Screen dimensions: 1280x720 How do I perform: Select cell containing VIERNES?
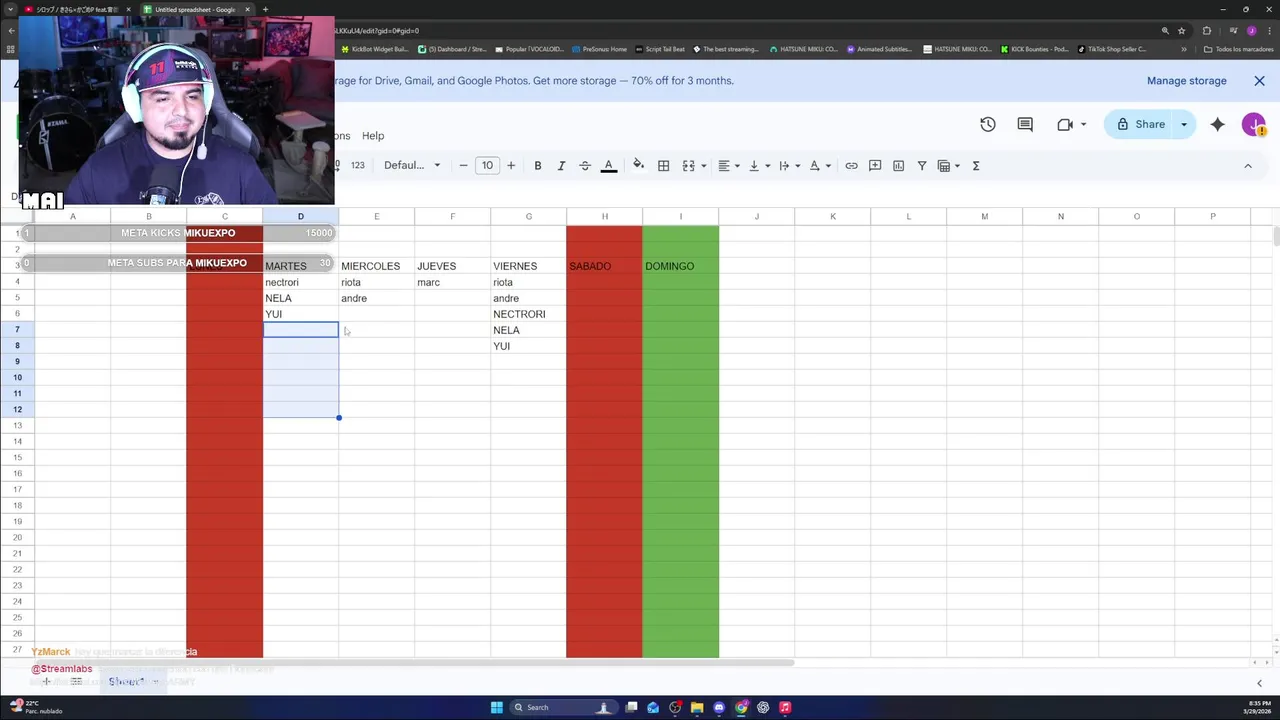coord(528,266)
